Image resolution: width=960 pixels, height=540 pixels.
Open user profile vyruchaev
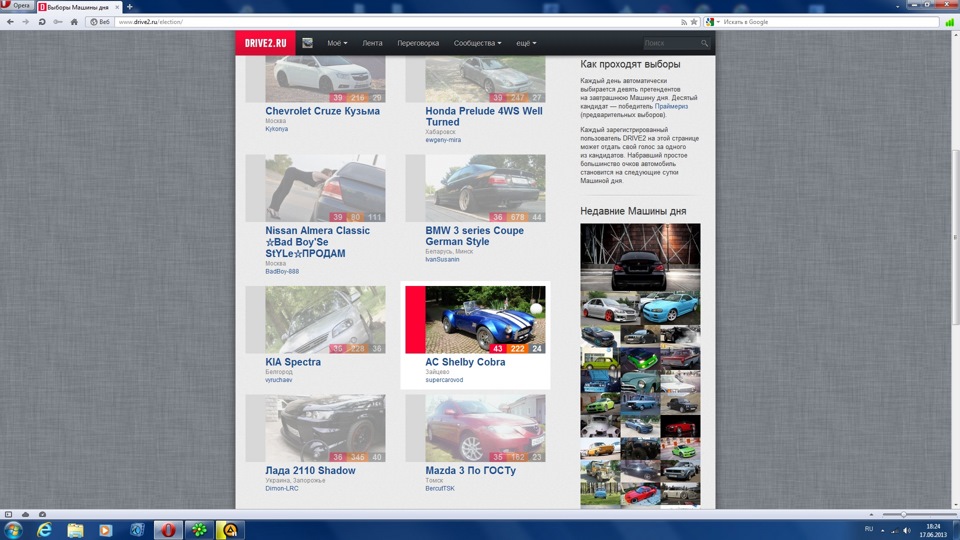click(279, 380)
